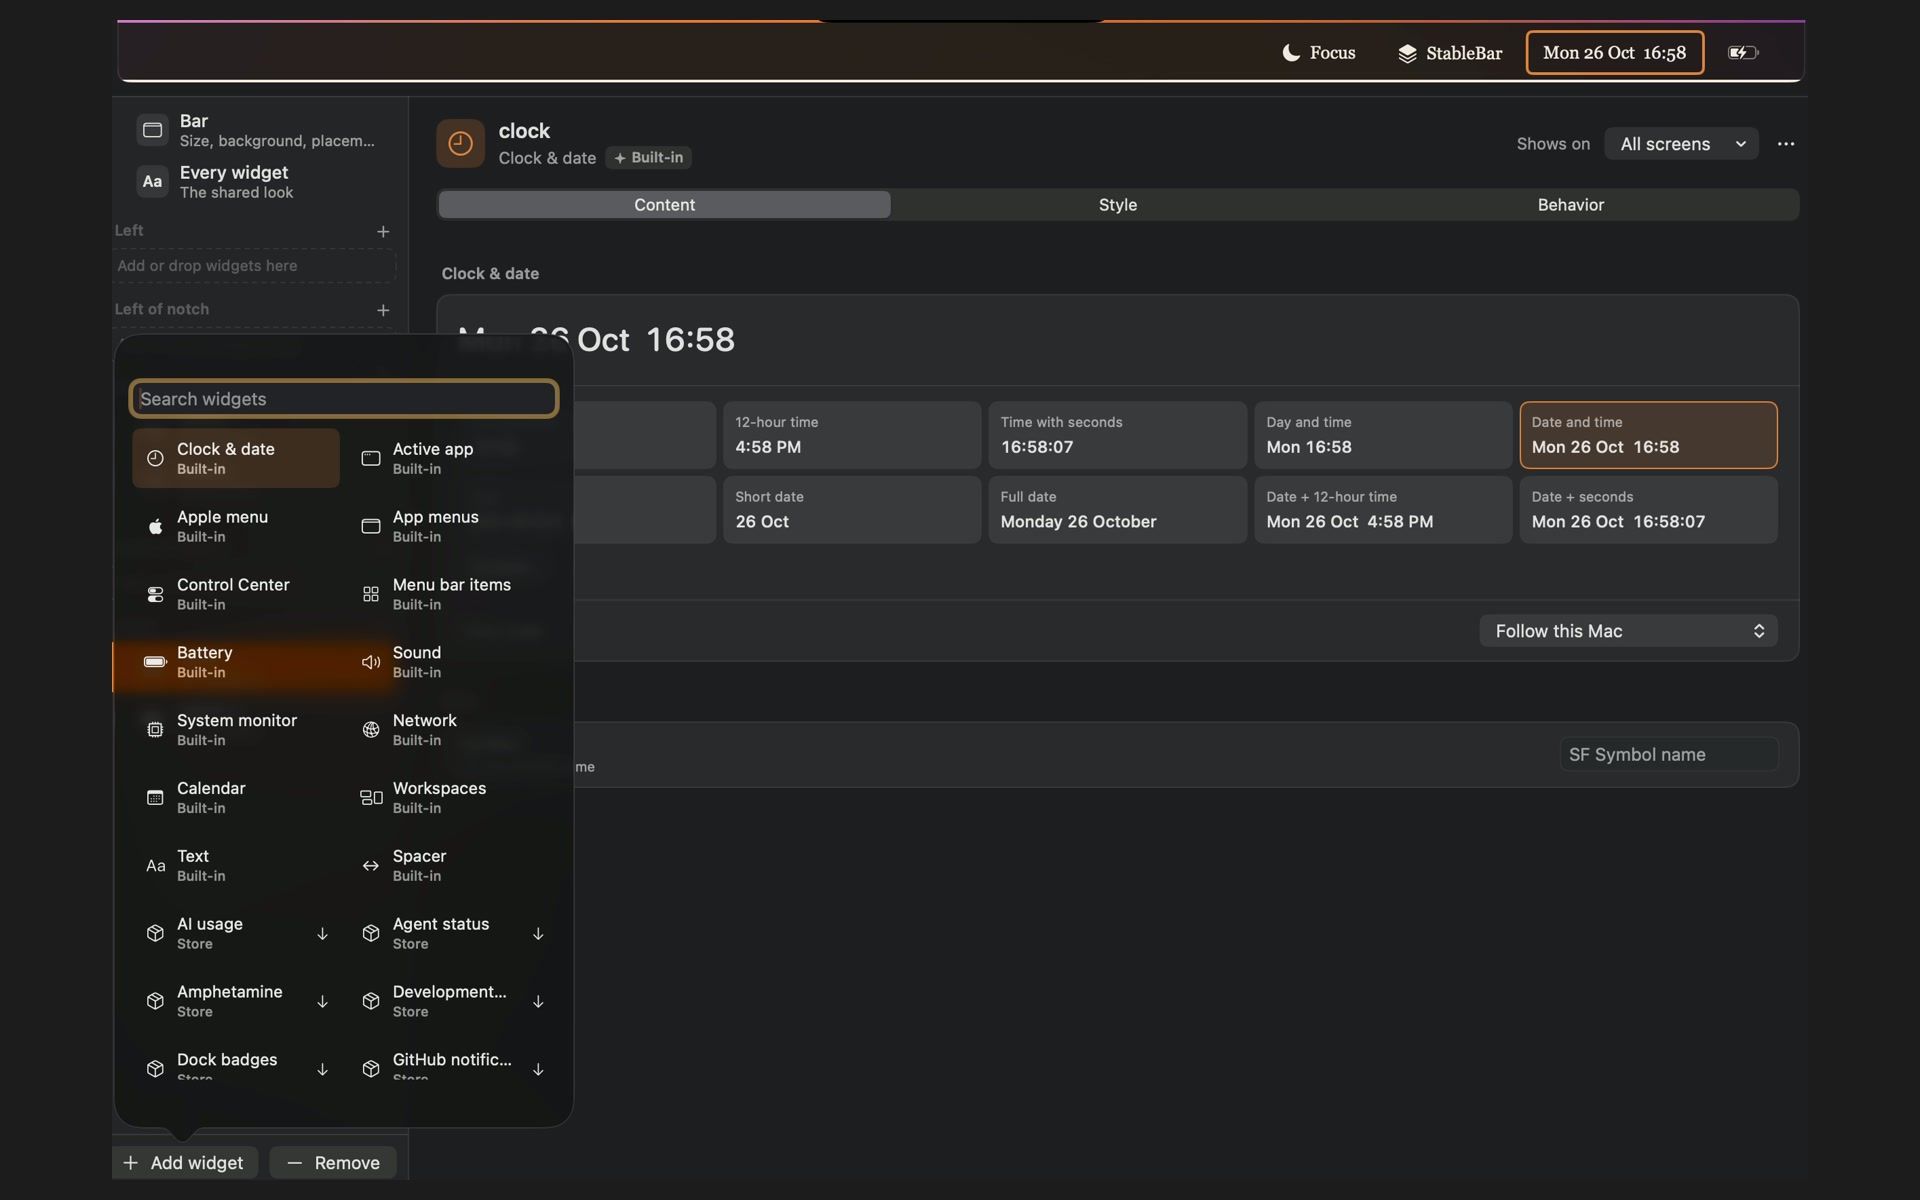Click the Clock & date widget icon
Image resolution: width=1920 pixels, height=1200 pixels.
tap(155, 458)
